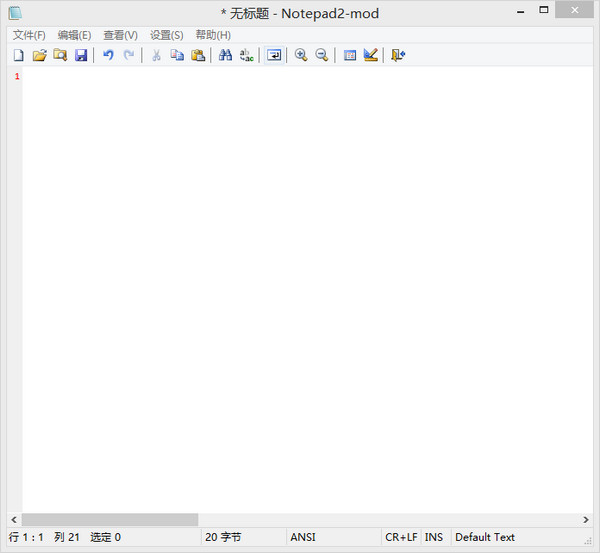Click the CR+LF line ending indicator
This screenshot has height=553, width=600.
click(x=401, y=537)
